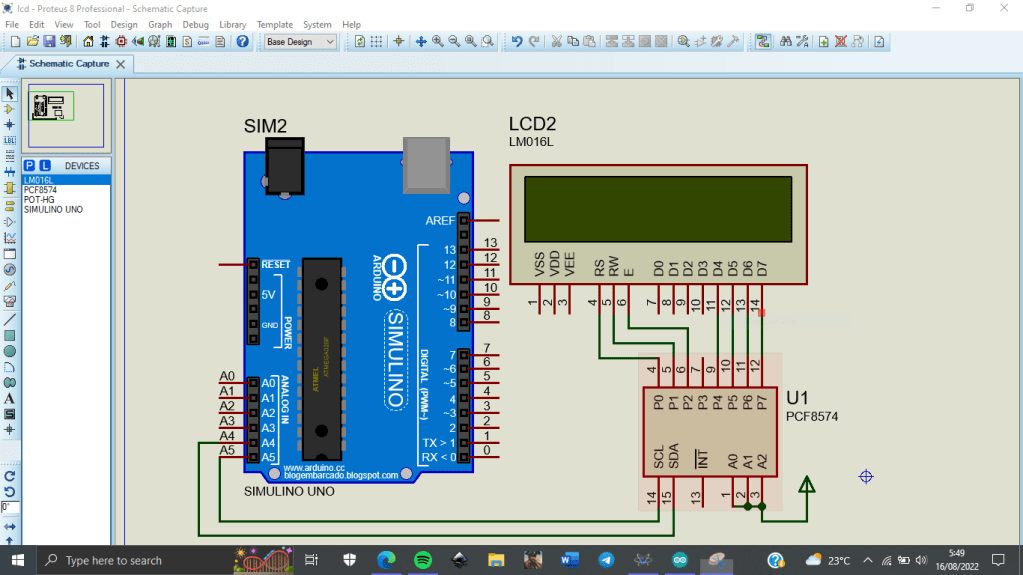
Task: Click the Save Project icon
Action: click(48, 42)
